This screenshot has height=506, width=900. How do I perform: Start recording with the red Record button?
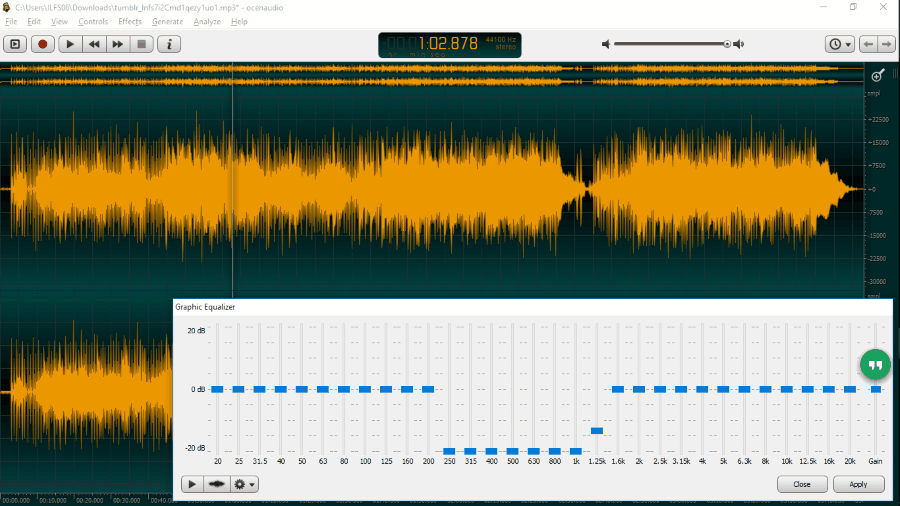(x=42, y=44)
